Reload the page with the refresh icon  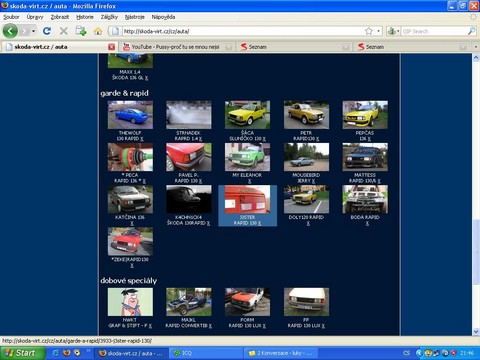click(47, 31)
